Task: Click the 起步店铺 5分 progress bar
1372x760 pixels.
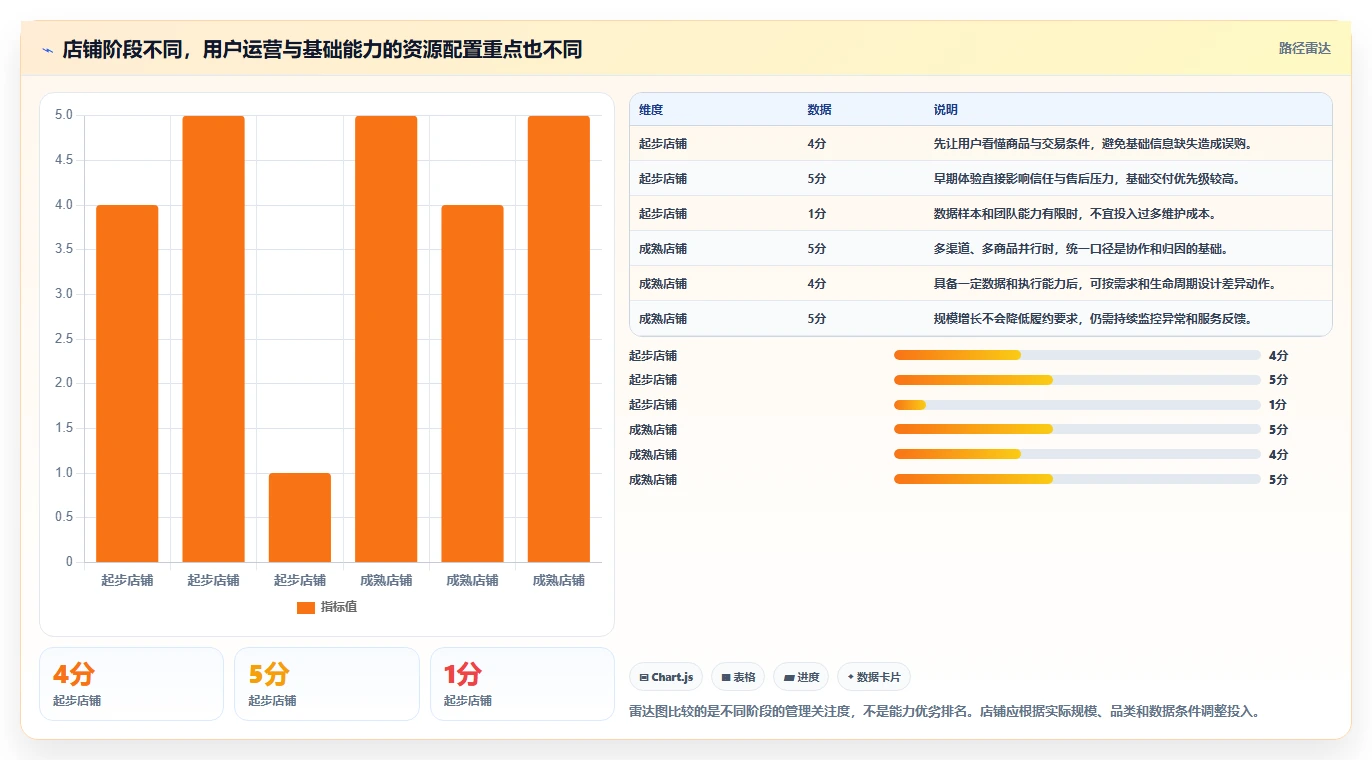Action: [x=1077, y=380]
